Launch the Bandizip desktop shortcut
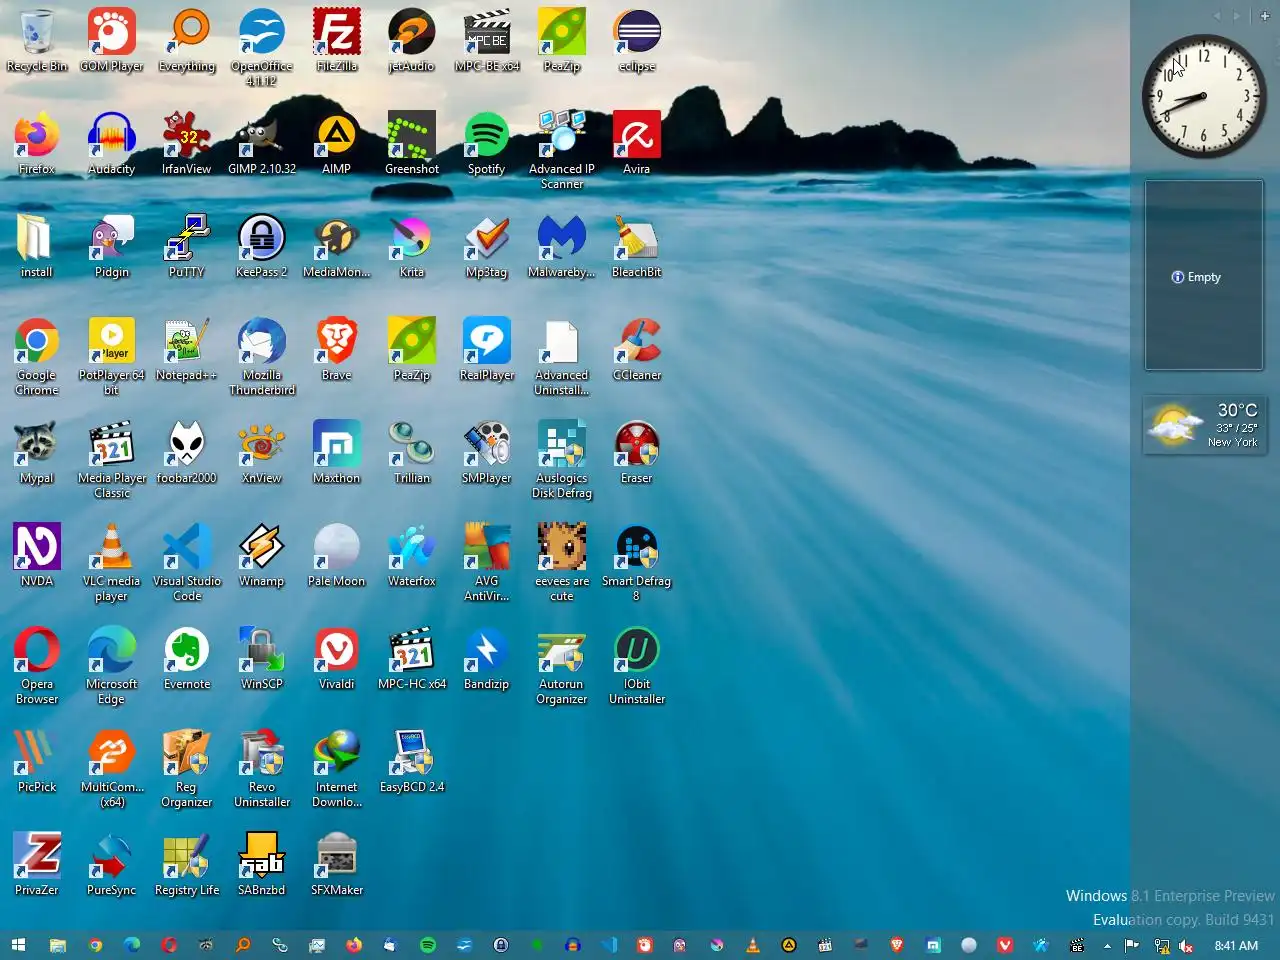Viewport: 1280px width, 960px height. 487,659
